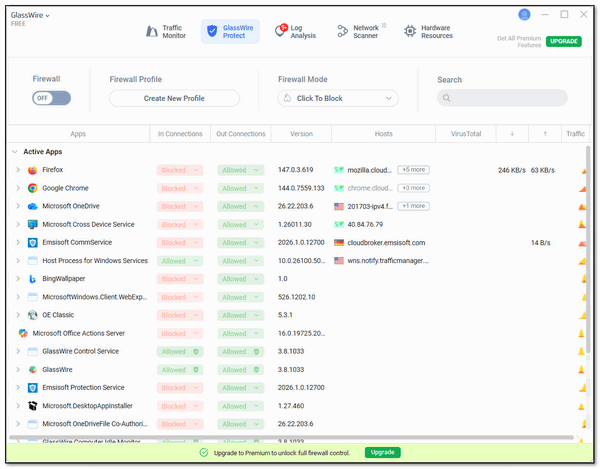The image size is (600, 469).
Task: Click the Log Analysis alert badge icon
Action: pyautogui.click(x=284, y=28)
